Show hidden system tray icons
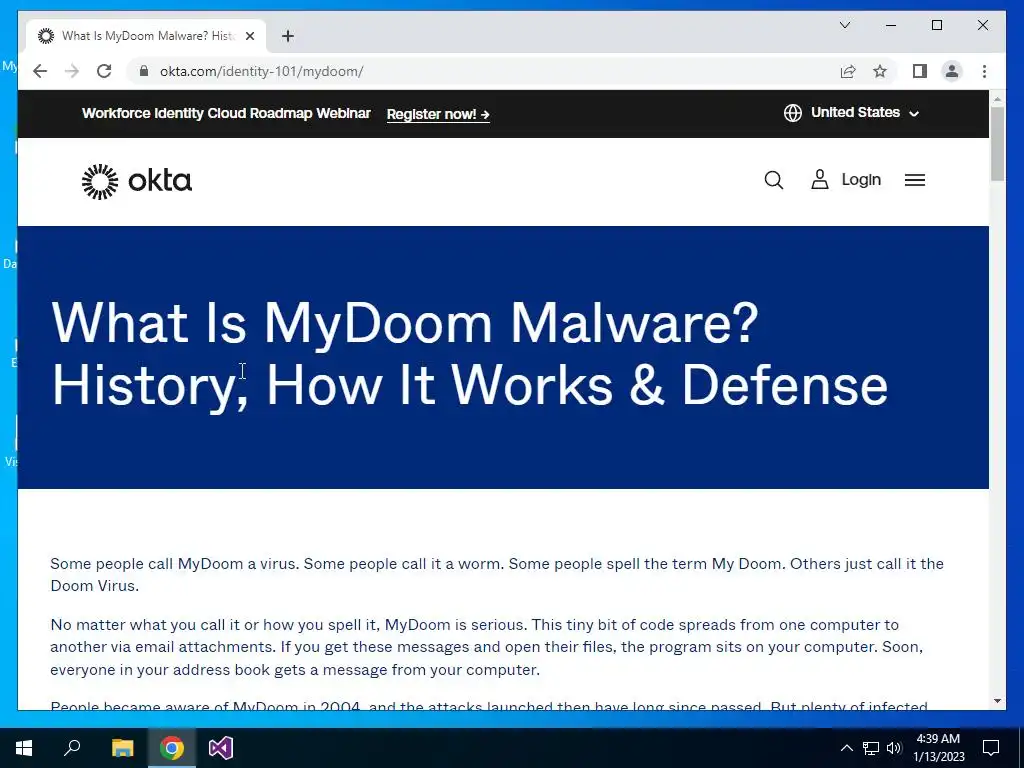The image size is (1024, 768). [846, 748]
